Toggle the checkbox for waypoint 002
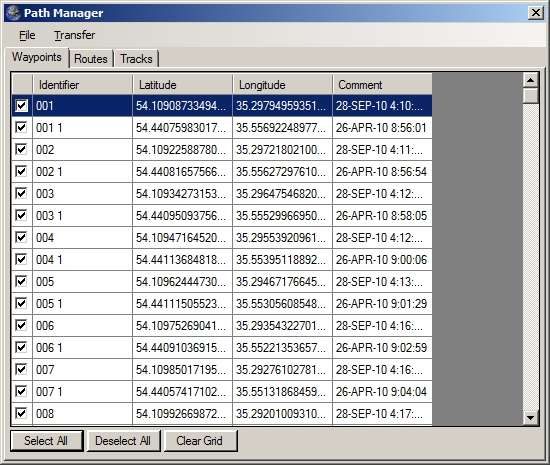Image resolution: width=550 pixels, height=465 pixels. click(x=21, y=149)
